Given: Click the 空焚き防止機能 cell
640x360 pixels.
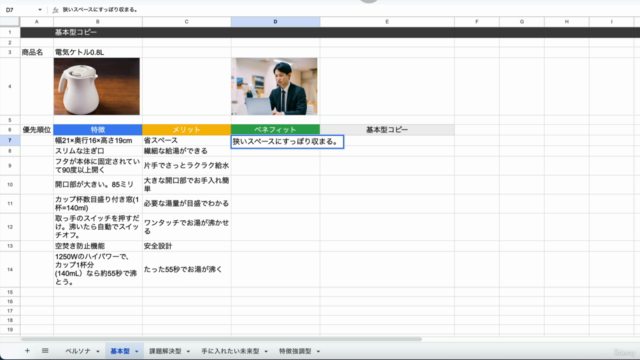Looking at the screenshot, I should pyautogui.click(x=98, y=246).
